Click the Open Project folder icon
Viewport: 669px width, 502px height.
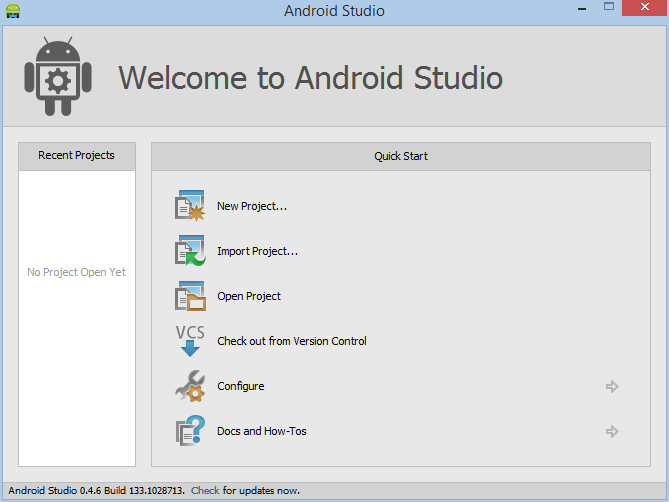click(x=190, y=296)
